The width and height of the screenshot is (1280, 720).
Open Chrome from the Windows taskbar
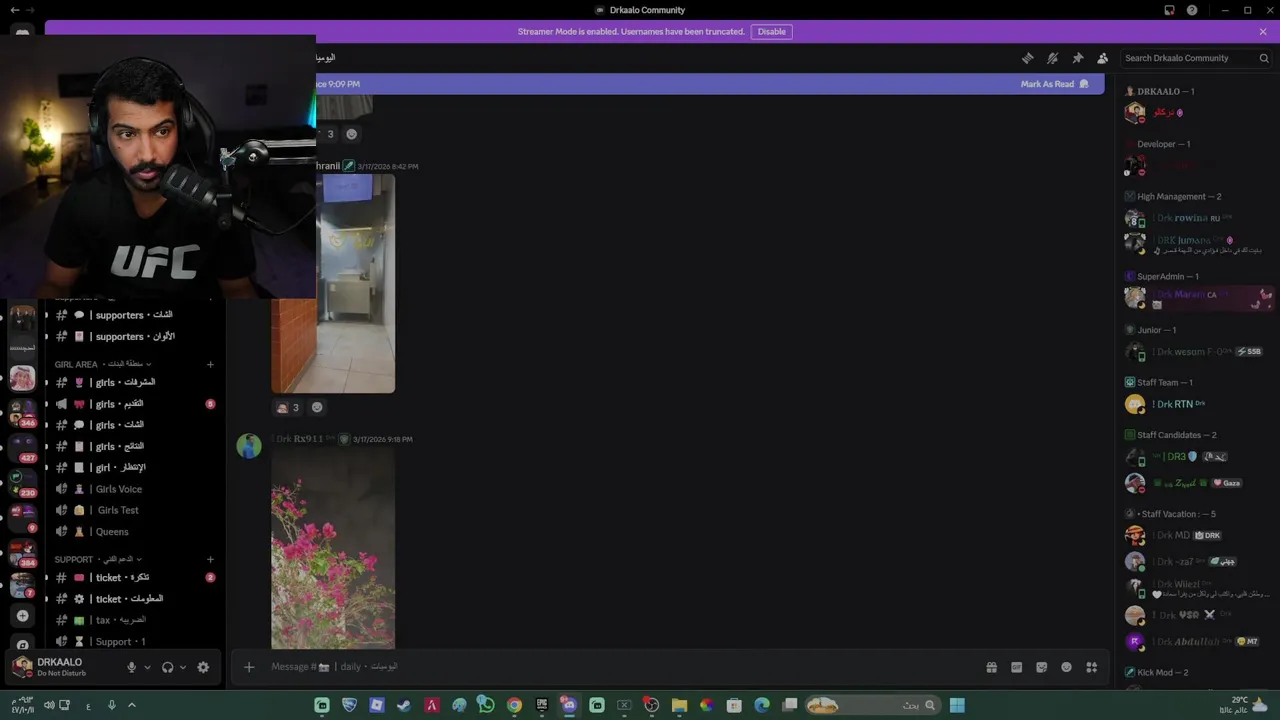[x=514, y=705]
